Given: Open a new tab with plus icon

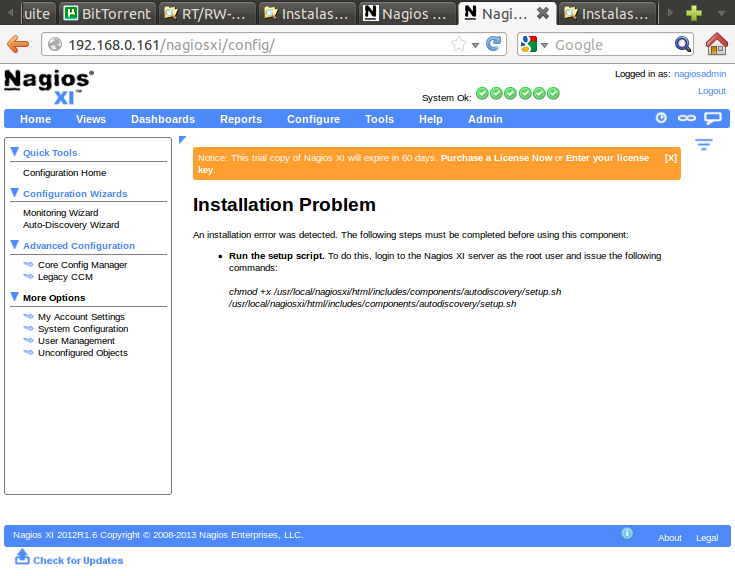Looking at the screenshot, I should [694, 13].
